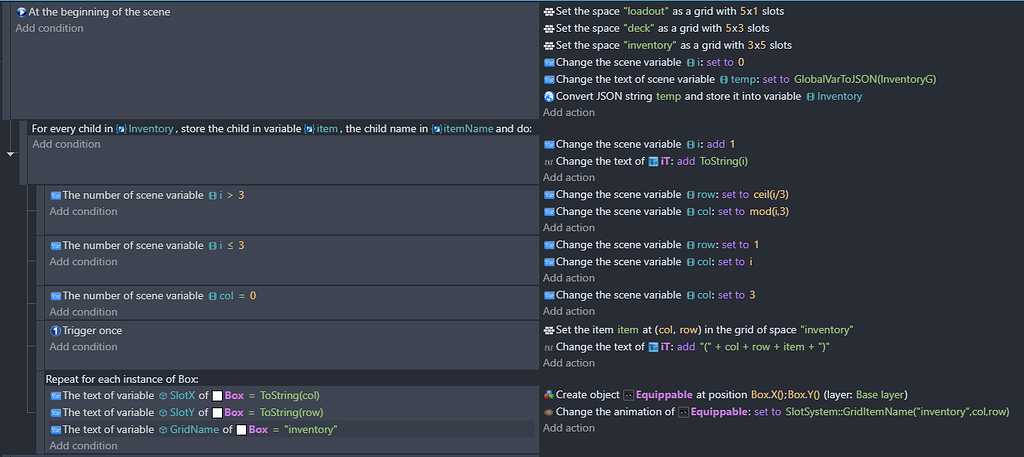Screen dimensions: 1024x457
Task: Click the 'GlobalVarToJSON(InventoryG)' expression
Action: pyautogui.click(x=865, y=80)
